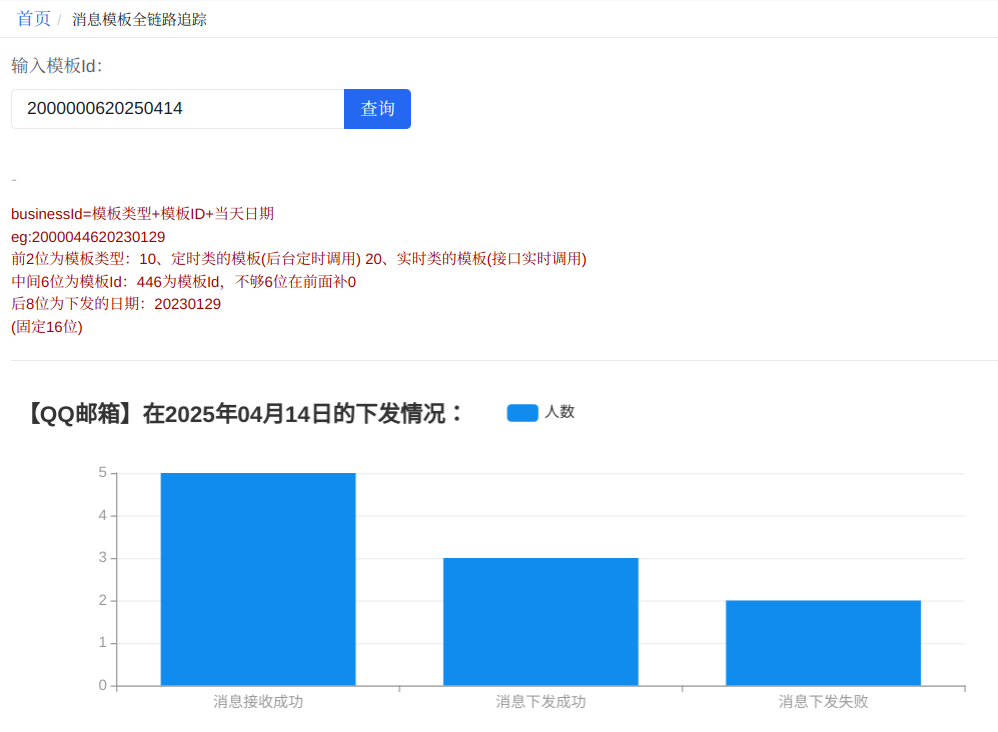Screen dimensions: 998x732
Task: Click the blue 人数 legend marker icon
Action: click(x=521, y=412)
